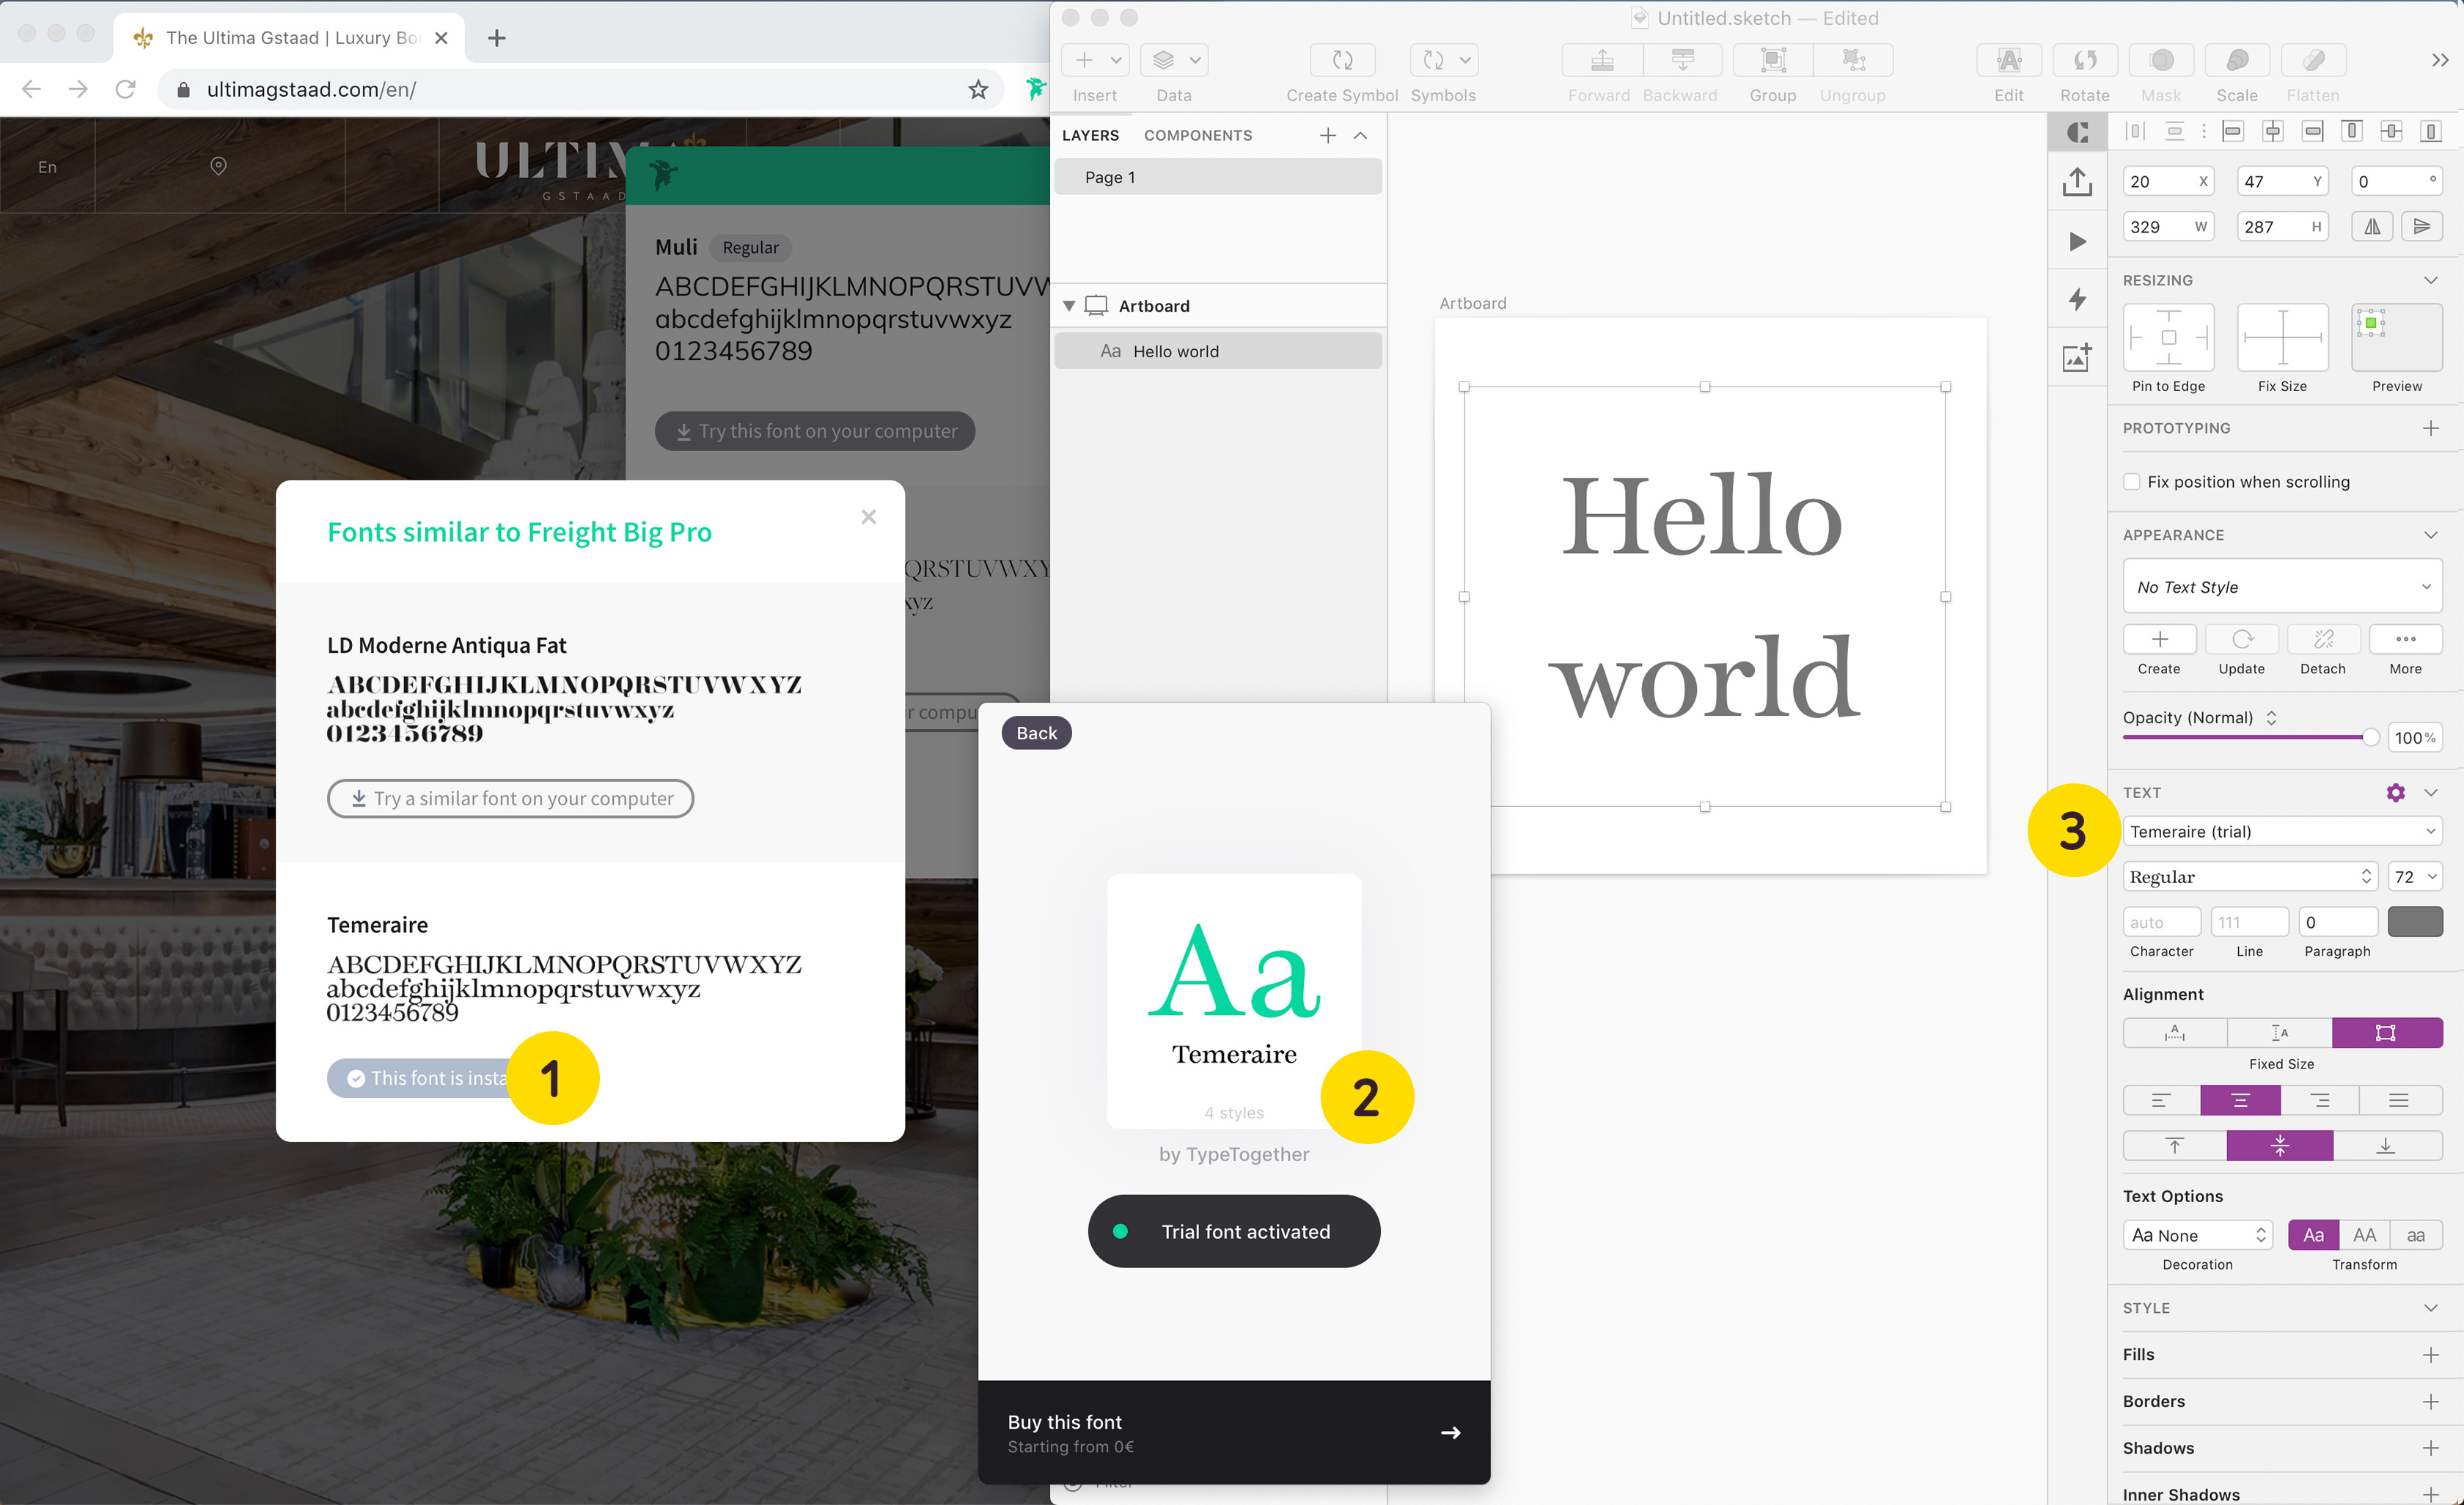Viewport: 2464px width, 1505px height.
Task: Expand the STYLE section panel
Action: point(2432,1308)
